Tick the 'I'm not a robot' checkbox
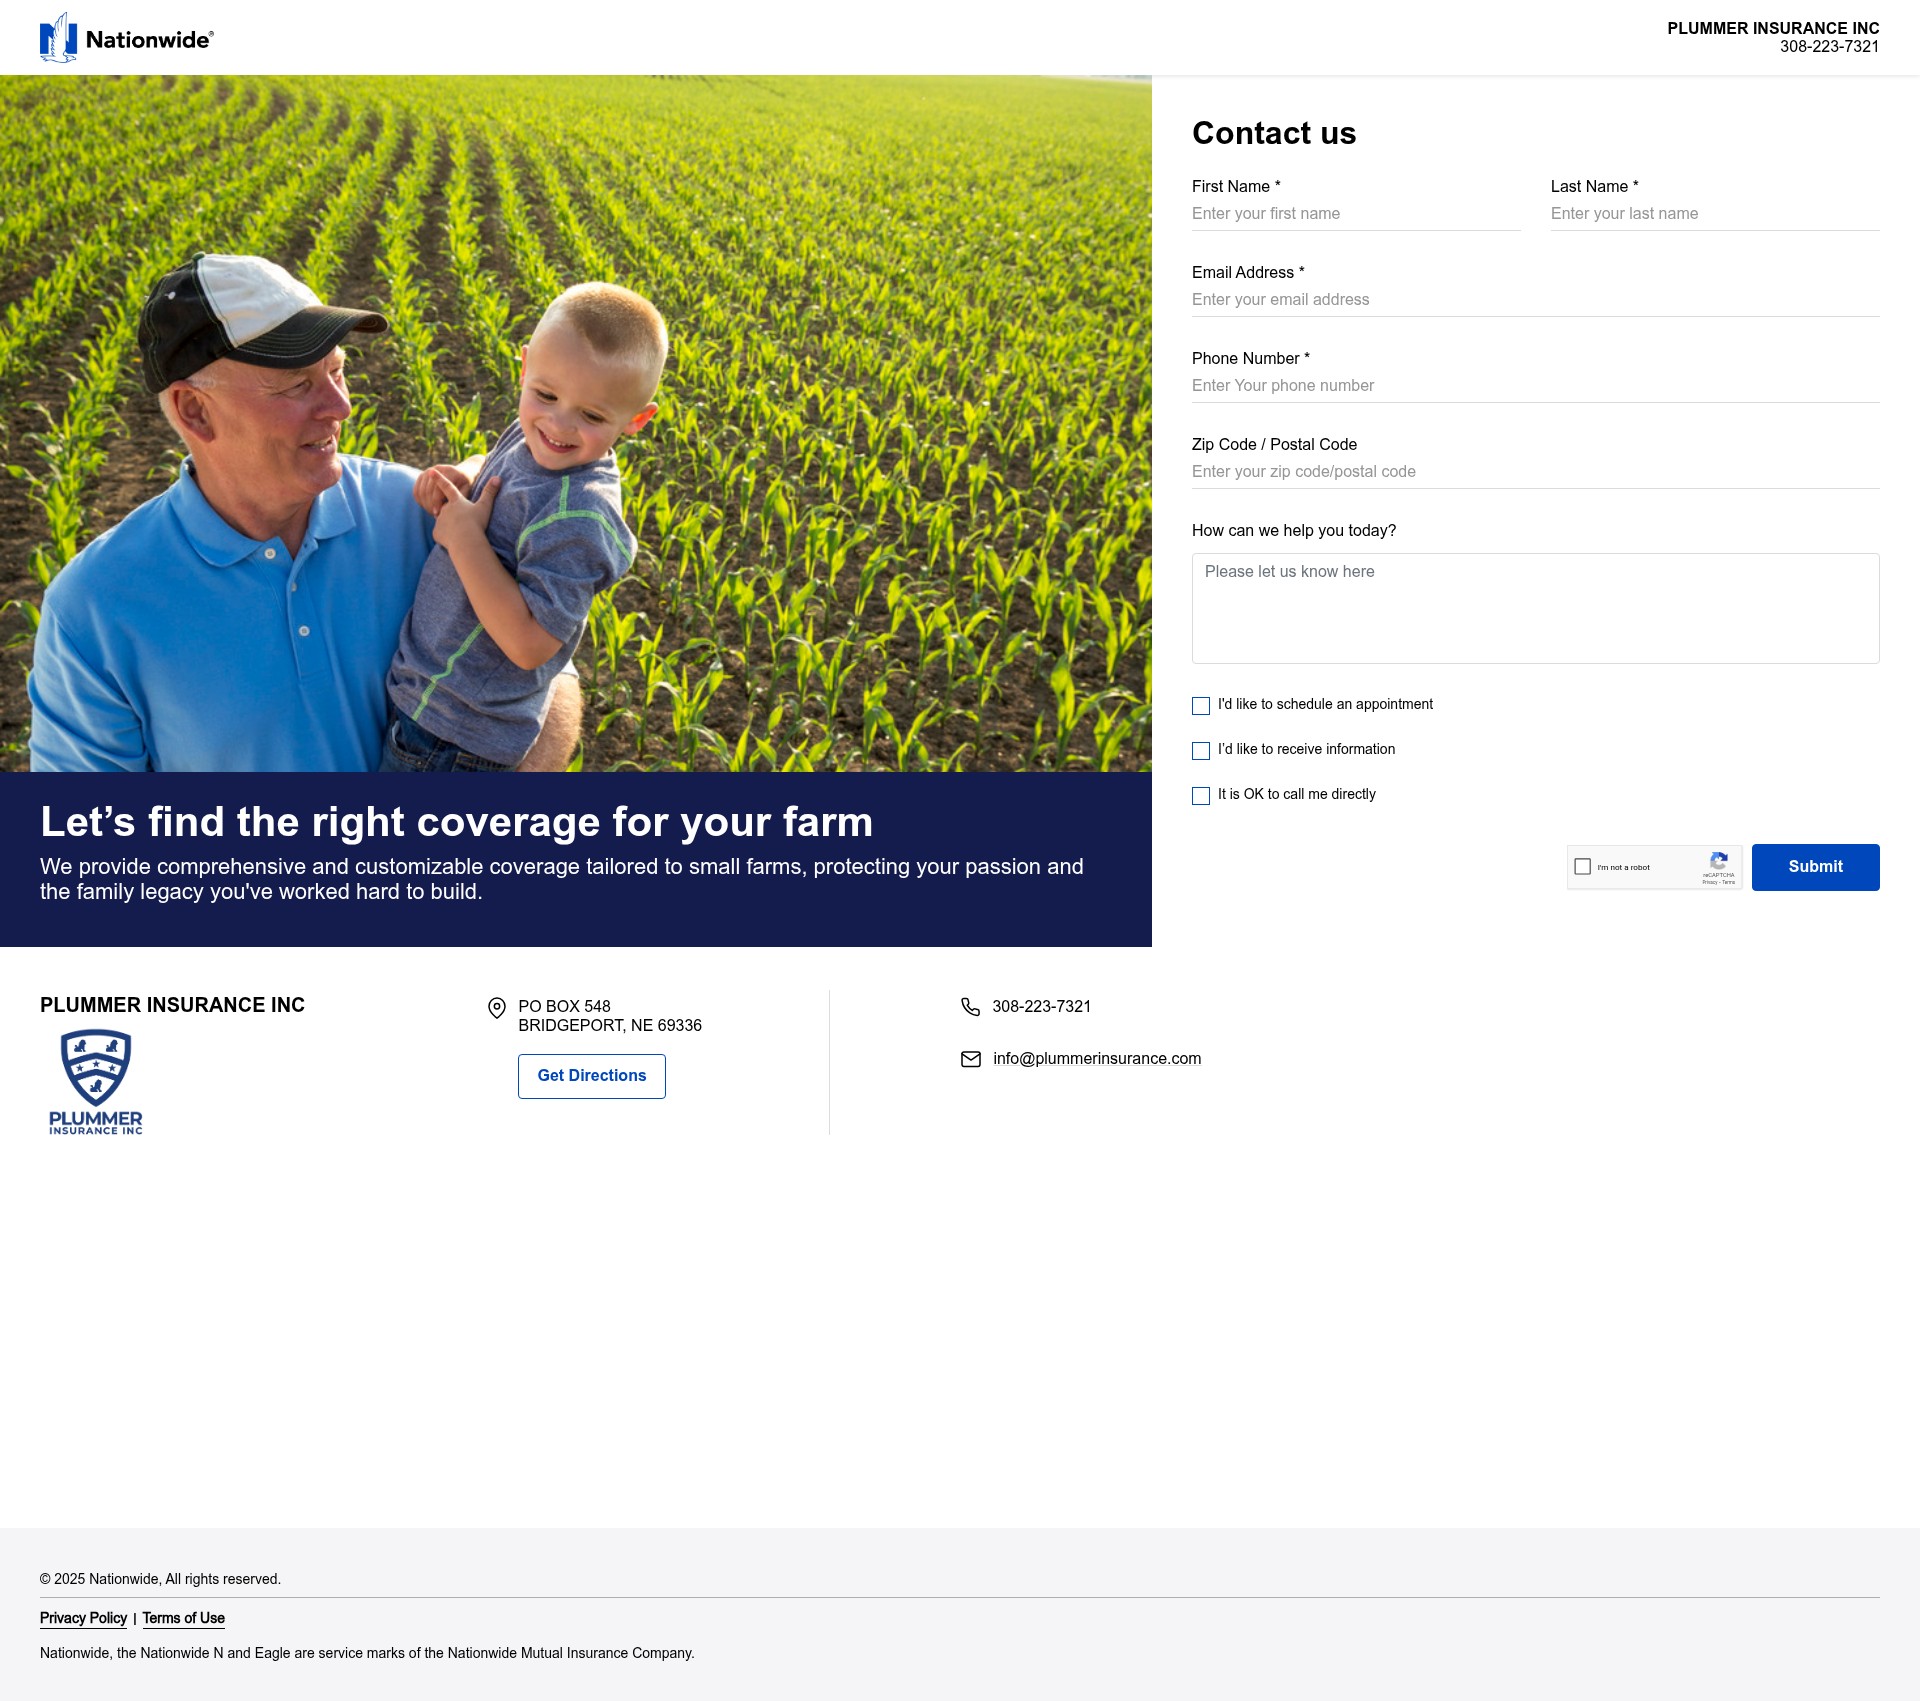The height and width of the screenshot is (1701, 1920). click(x=1583, y=867)
